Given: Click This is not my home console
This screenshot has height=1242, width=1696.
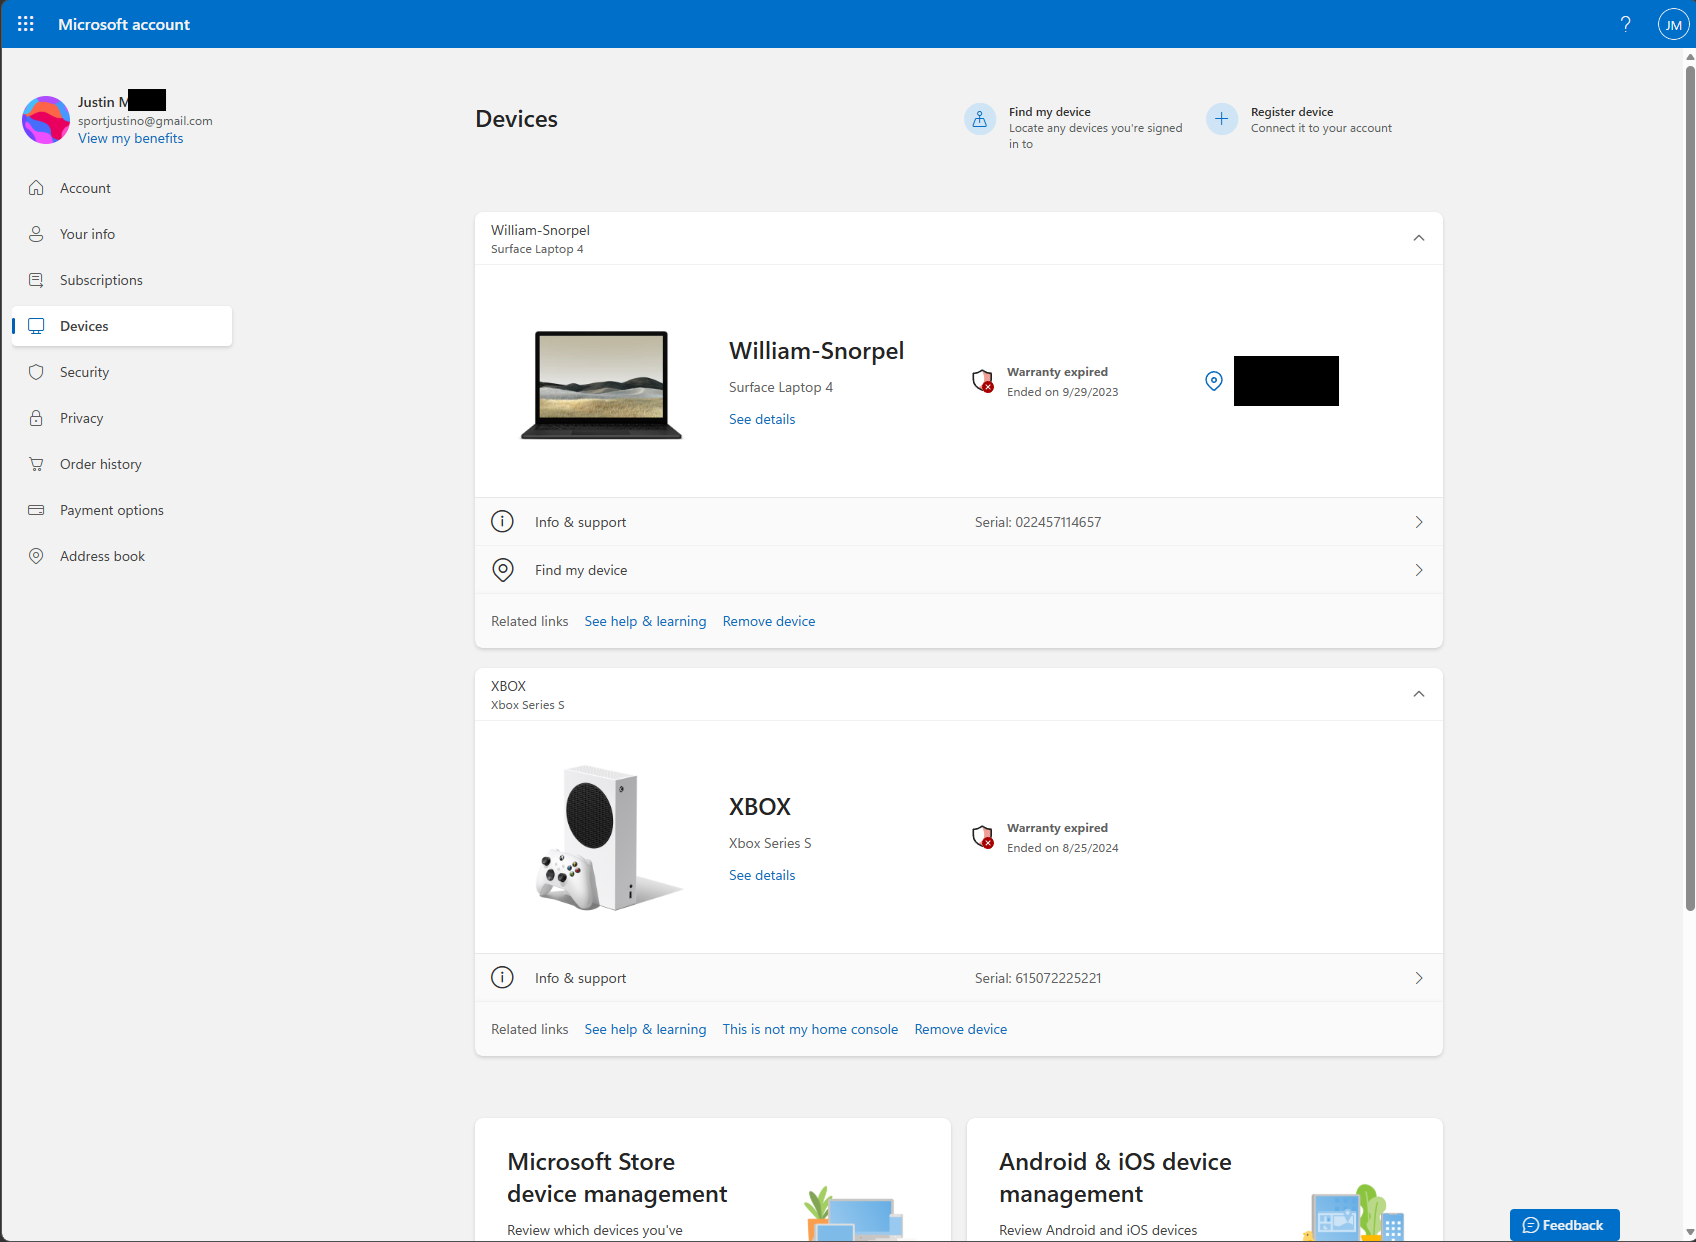Looking at the screenshot, I should pos(810,1029).
